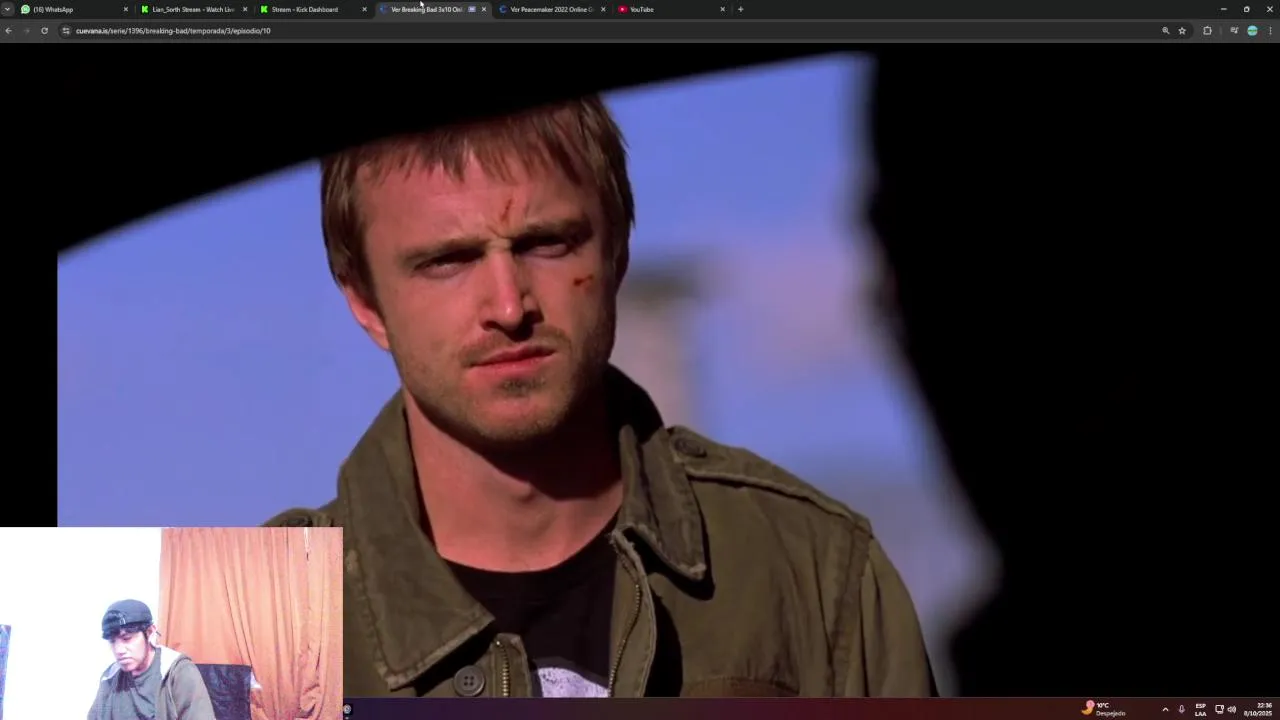Open the Chrome three-dot menu

point(1270,31)
